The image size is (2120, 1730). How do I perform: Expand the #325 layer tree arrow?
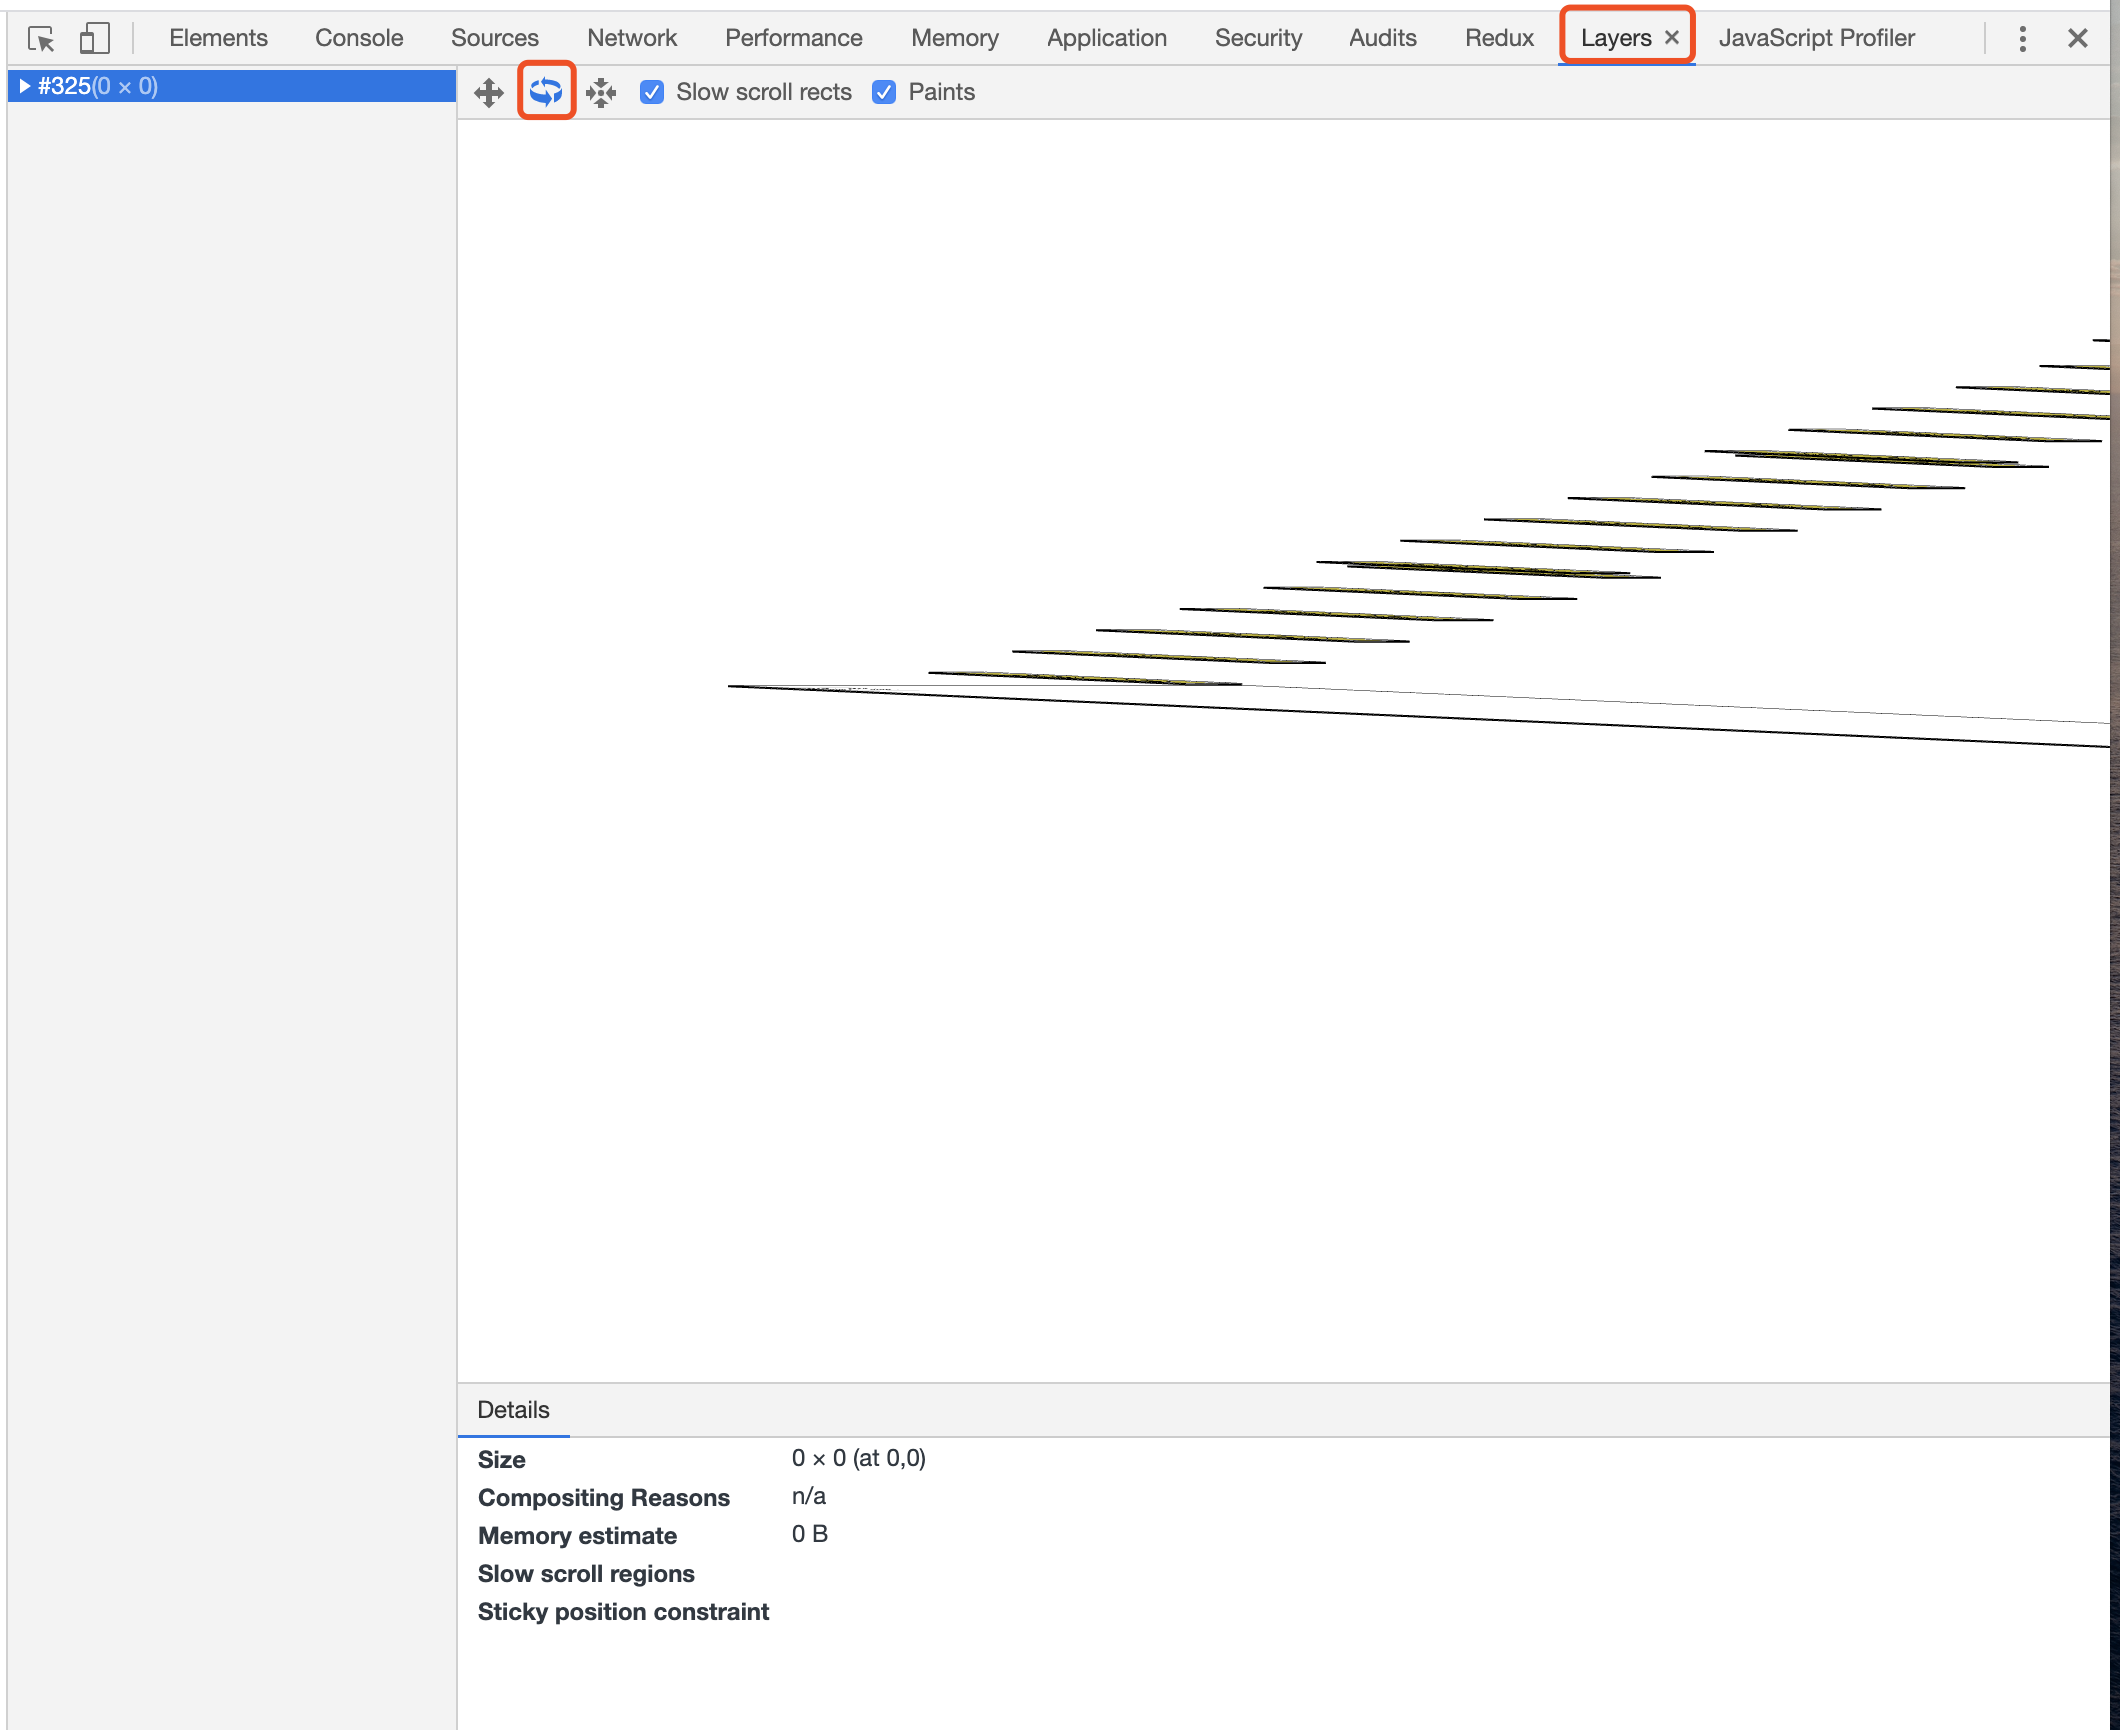(x=24, y=86)
